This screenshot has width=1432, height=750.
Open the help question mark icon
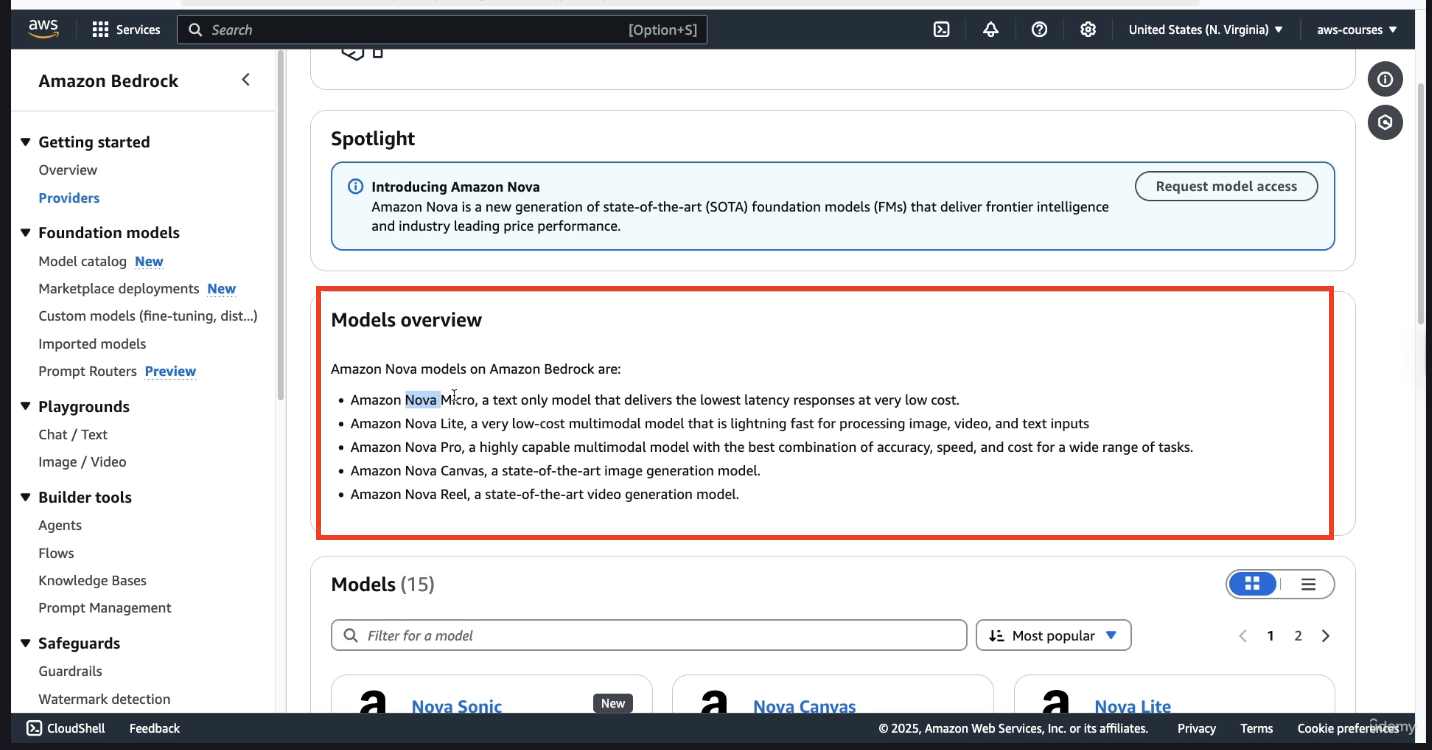point(1039,30)
